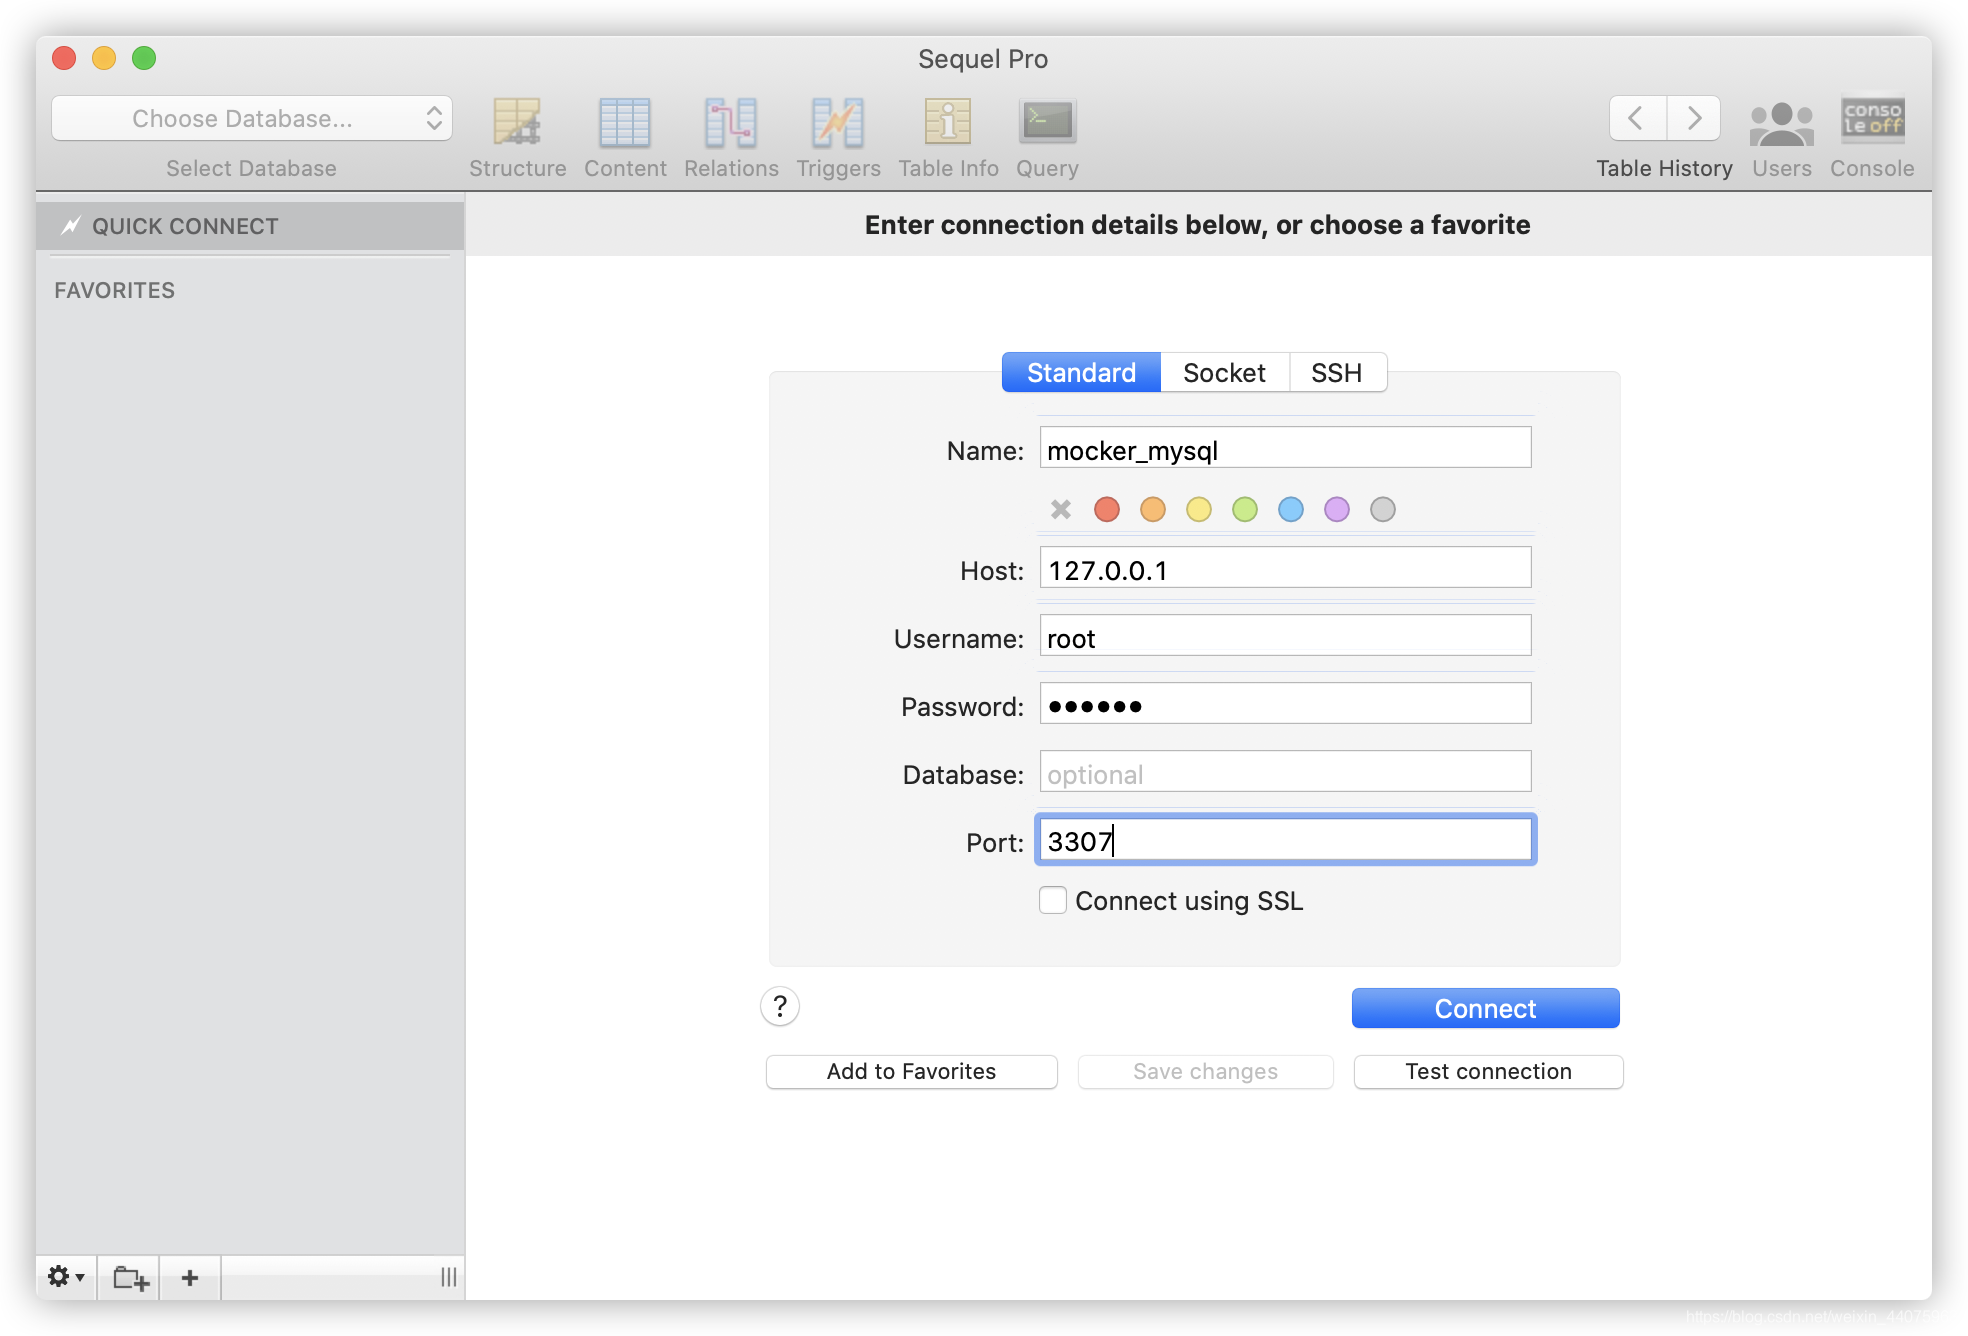Screen dimensions: 1968x1336
Task: Click the Database optional field
Action: coord(1285,772)
